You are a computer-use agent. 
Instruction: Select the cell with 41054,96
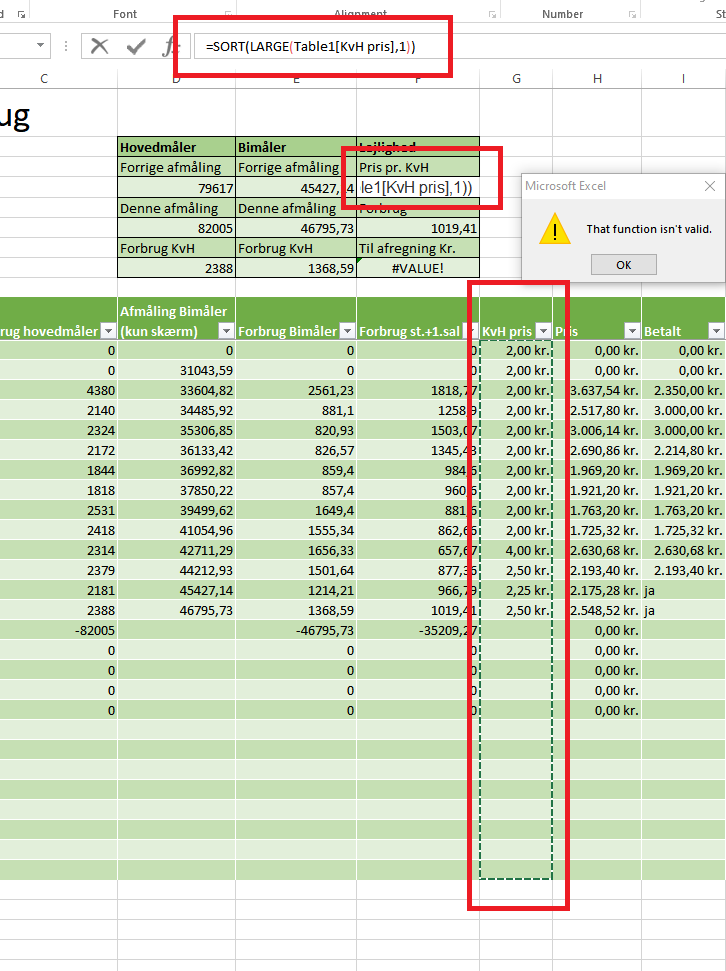[x=177, y=530]
